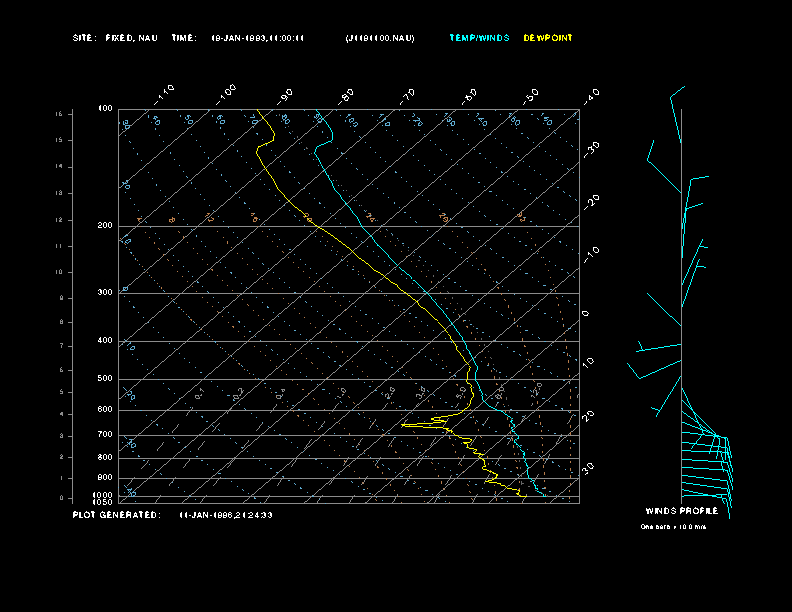Click the file name in parentheses ending ".NAU)"
This screenshot has width=792, height=612.
coord(380,38)
